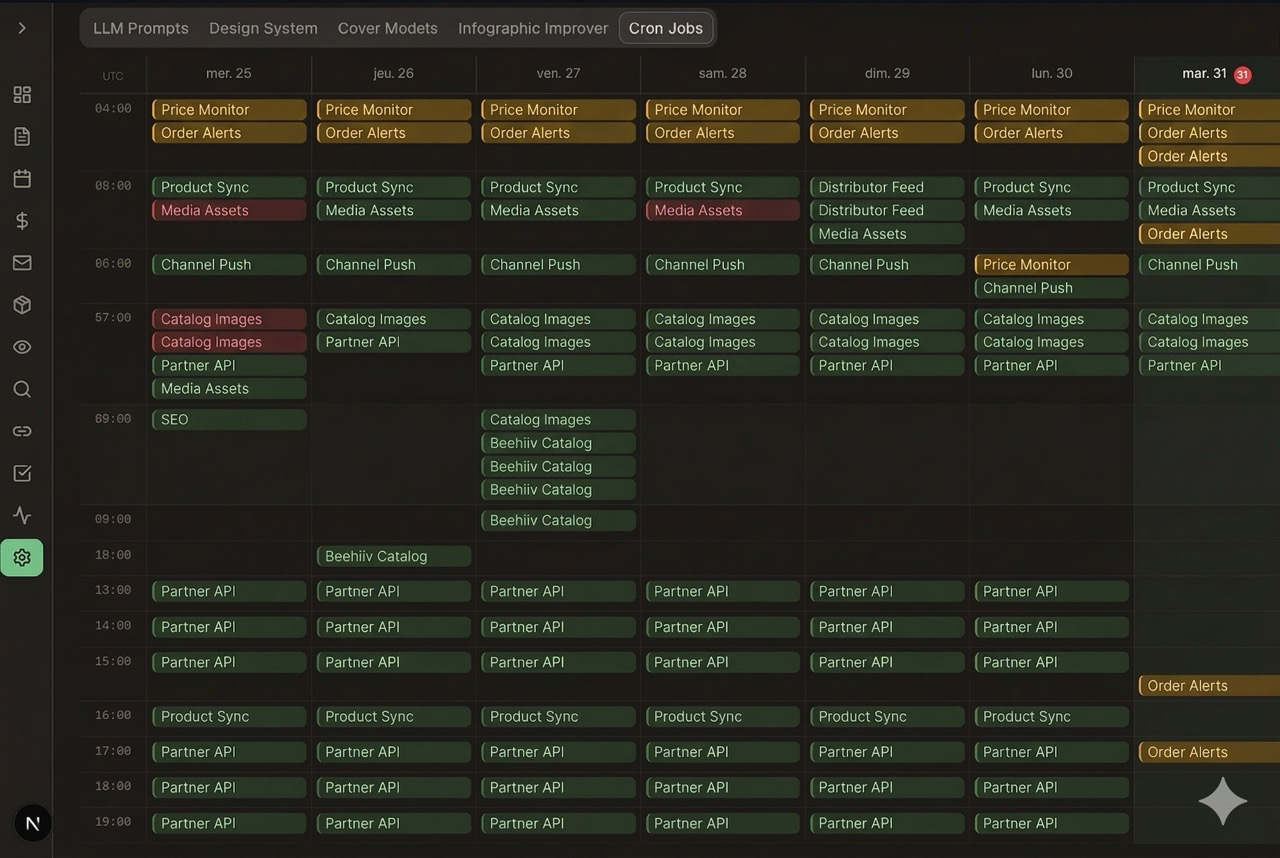Open the activity pulse icon in sidebar
This screenshot has height=858, width=1280.
tap(22, 516)
